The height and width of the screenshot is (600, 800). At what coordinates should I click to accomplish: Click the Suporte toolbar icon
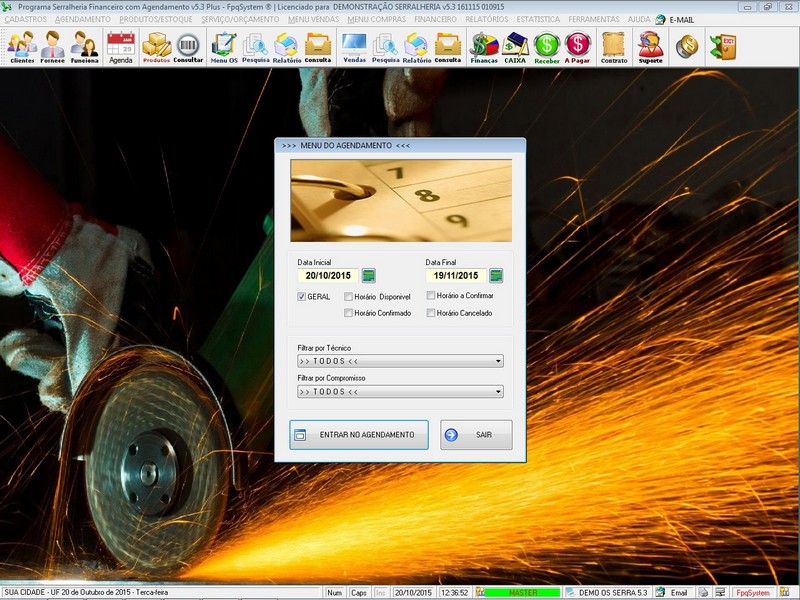(x=650, y=46)
